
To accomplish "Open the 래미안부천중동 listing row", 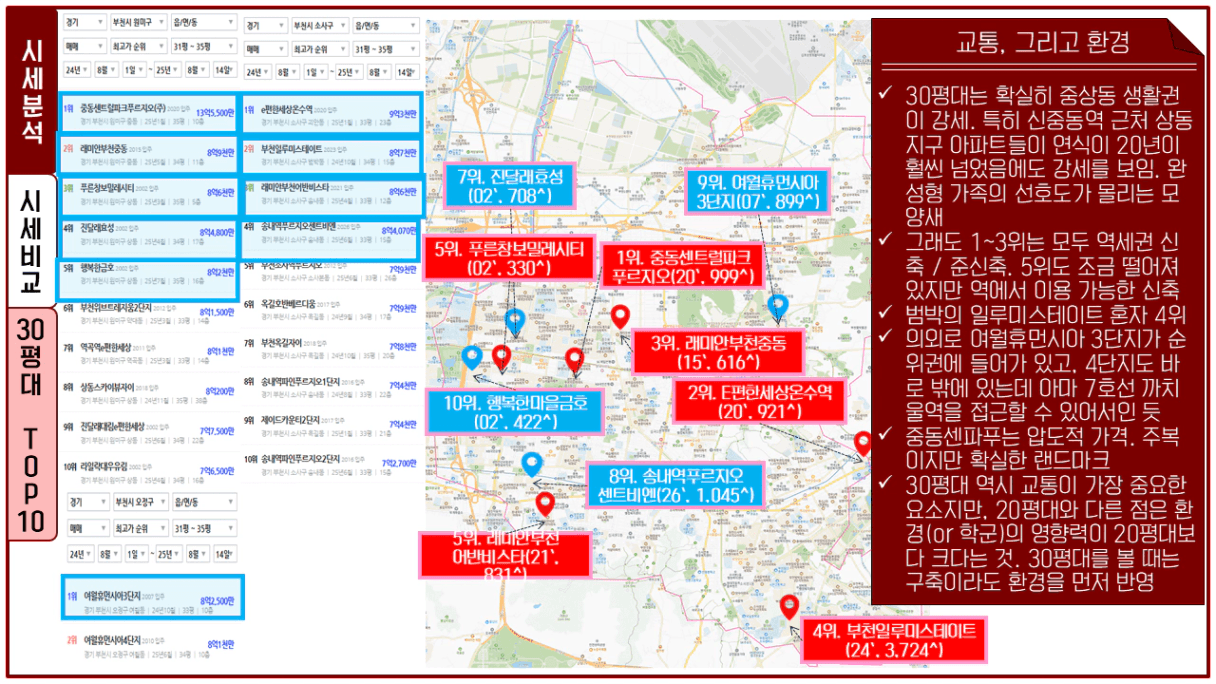I will (149, 152).
